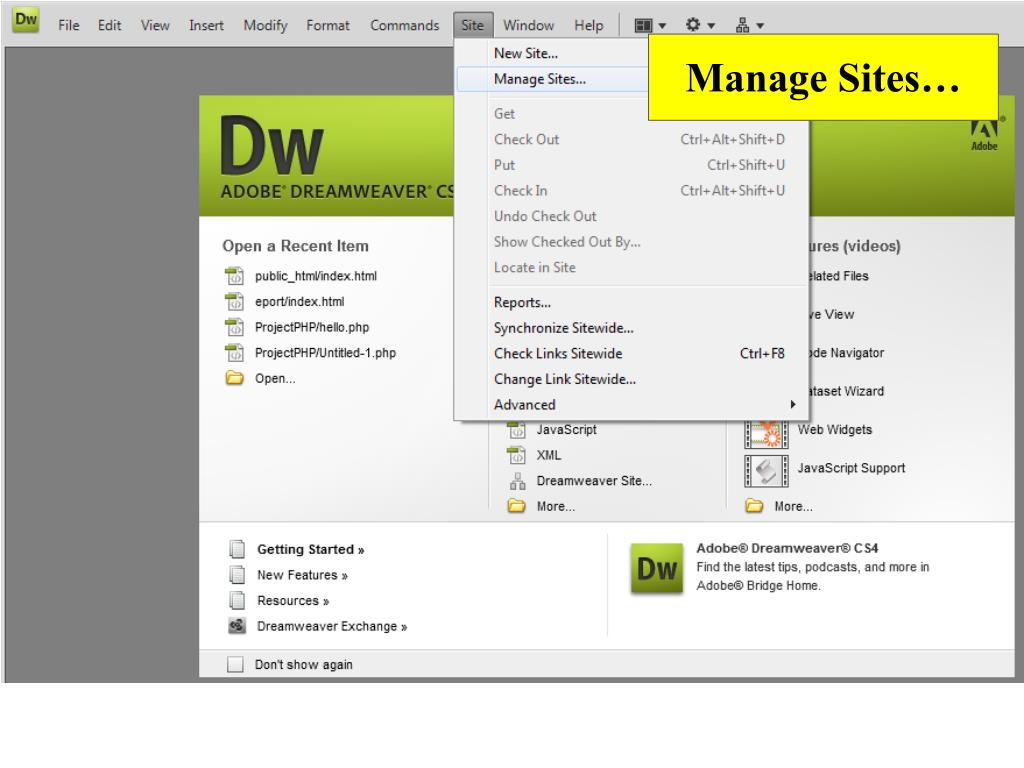The height and width of the screenshot is (768, 1024).
Task: Click the ProjectPHP/hello.php file icon
Action: click(x=234, y=327)
